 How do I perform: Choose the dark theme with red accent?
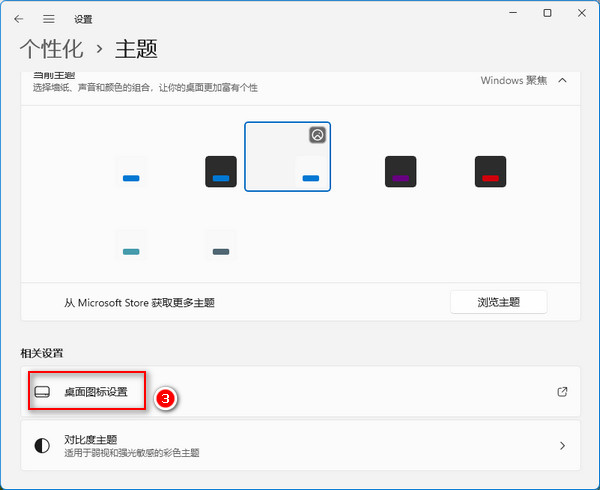[490, 171]
